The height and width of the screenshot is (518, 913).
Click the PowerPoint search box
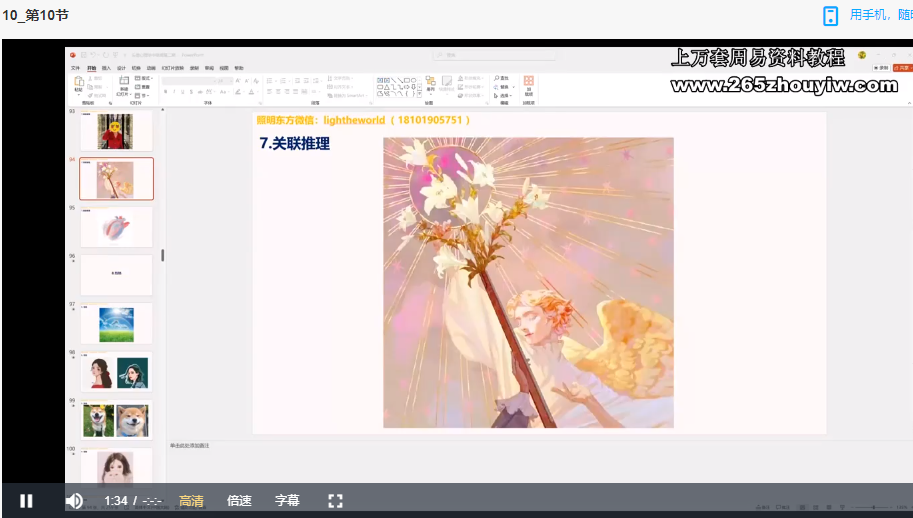(495, 55)
